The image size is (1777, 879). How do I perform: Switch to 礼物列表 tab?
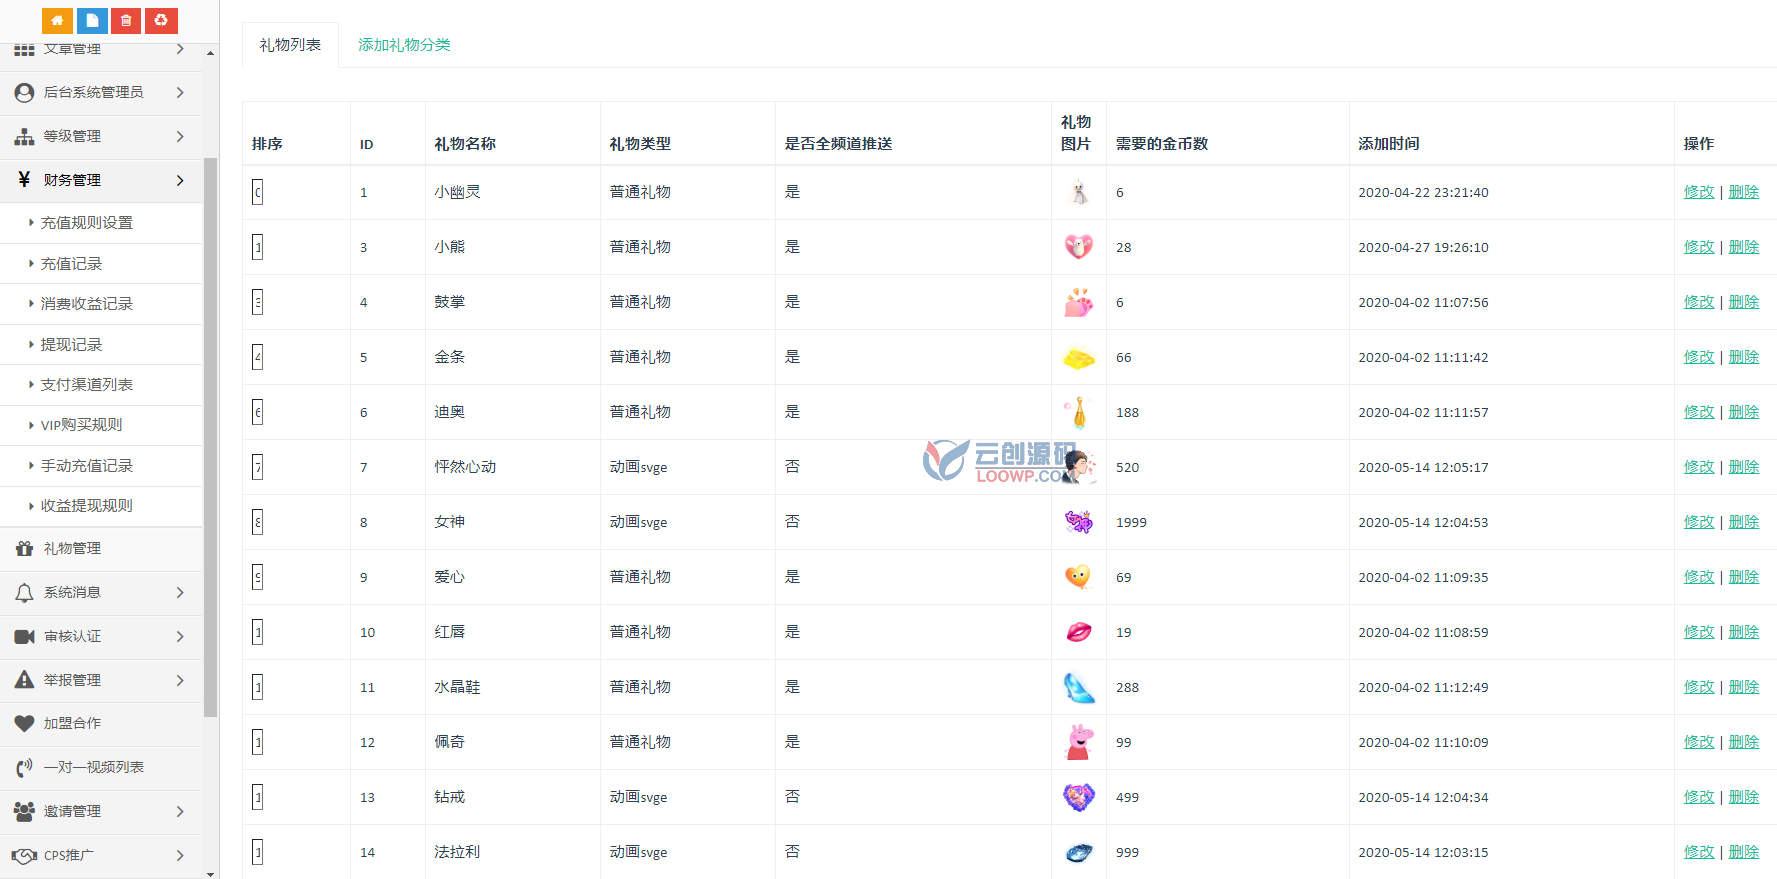point(290,45)
